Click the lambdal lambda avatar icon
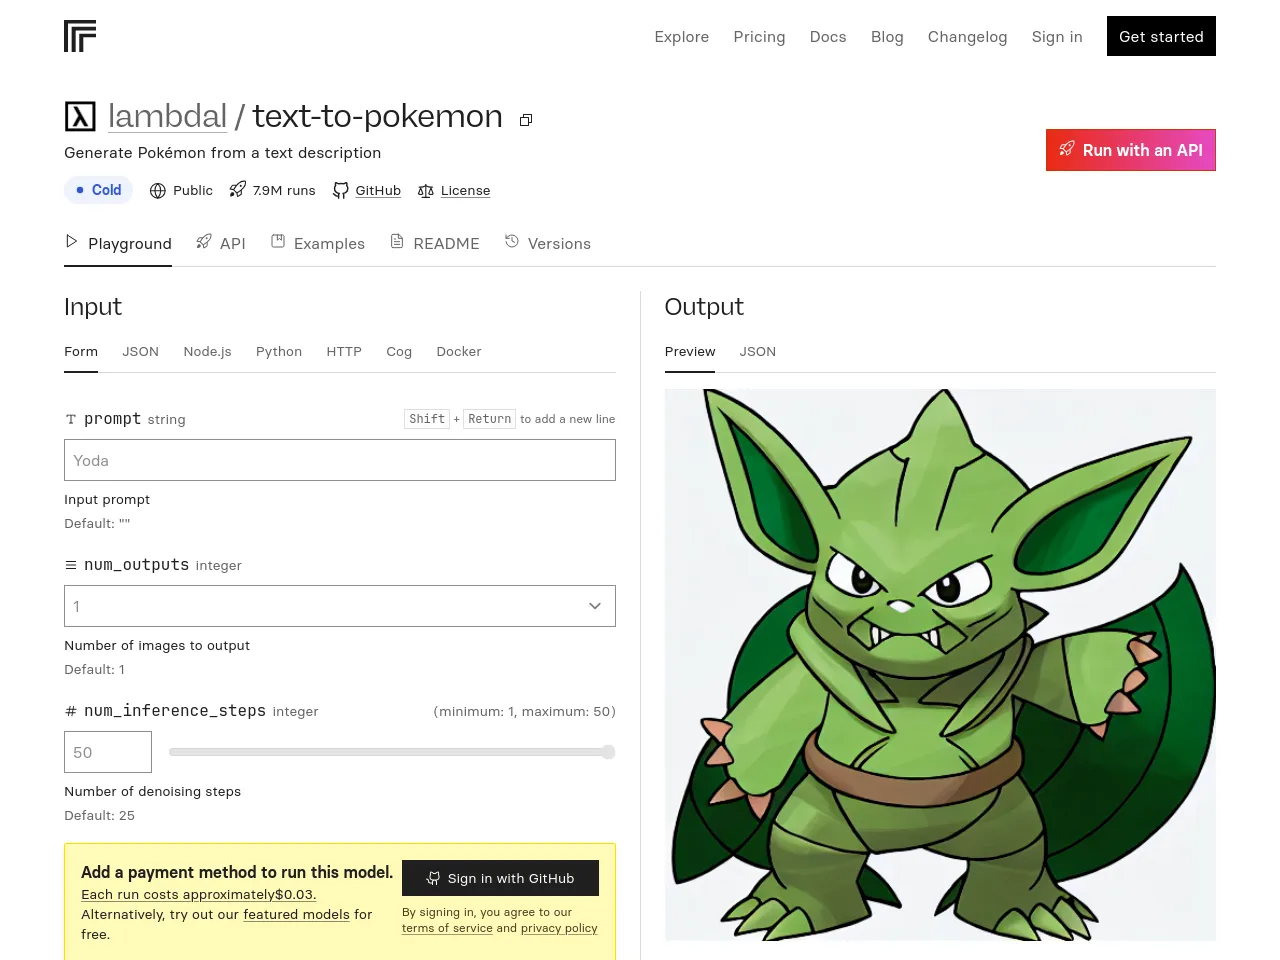The height and width of the screenshot is (960, 1280). tap(80, 117)
